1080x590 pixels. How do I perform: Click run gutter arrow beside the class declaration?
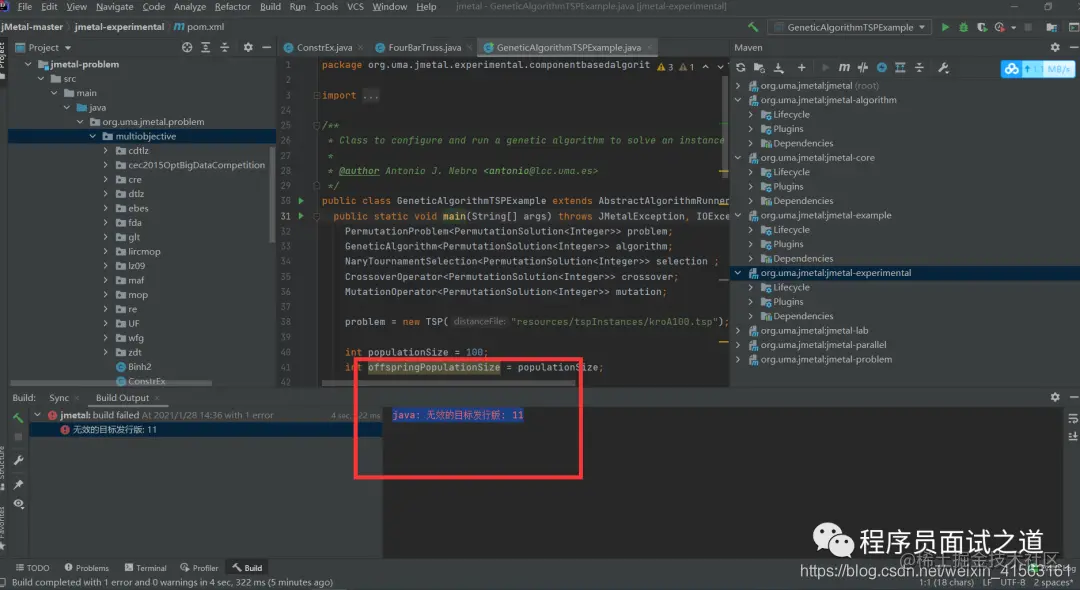point(301,201)
